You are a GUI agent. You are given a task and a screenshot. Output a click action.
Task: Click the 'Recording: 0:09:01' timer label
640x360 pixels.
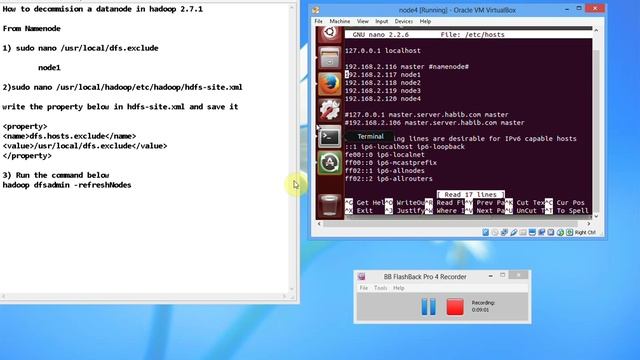tap(483, 306)
